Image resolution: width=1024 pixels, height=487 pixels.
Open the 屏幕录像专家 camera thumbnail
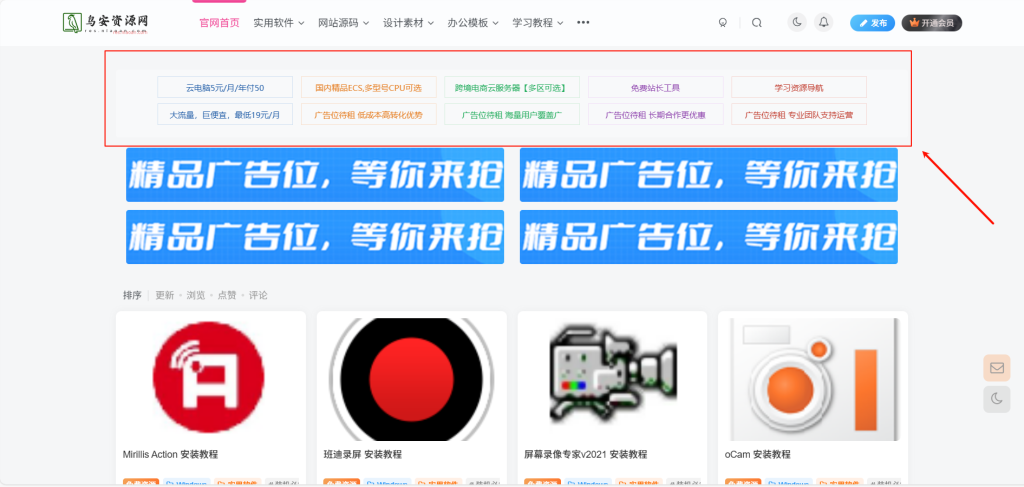pyautogui.click(x=612, y=379)
